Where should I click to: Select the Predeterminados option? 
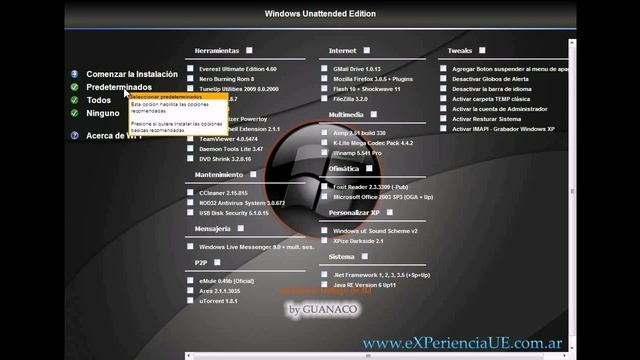pyautogui.click(x=119, y=87)
